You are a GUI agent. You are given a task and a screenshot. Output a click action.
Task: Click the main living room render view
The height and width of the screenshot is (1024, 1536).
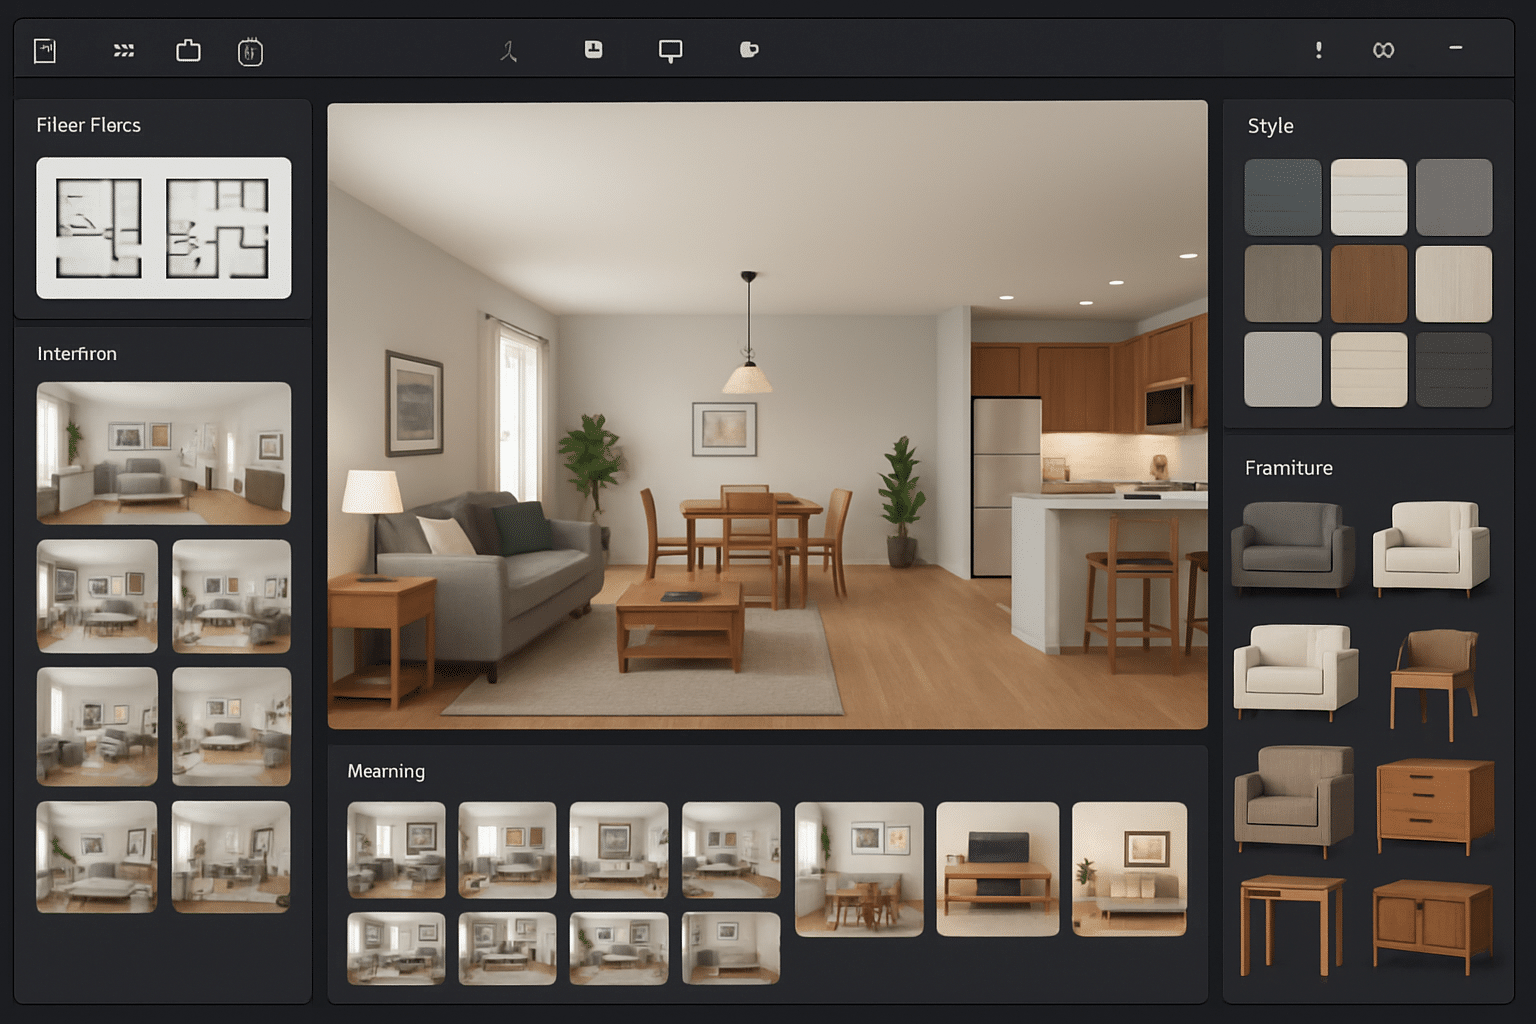tap(767, 414)
